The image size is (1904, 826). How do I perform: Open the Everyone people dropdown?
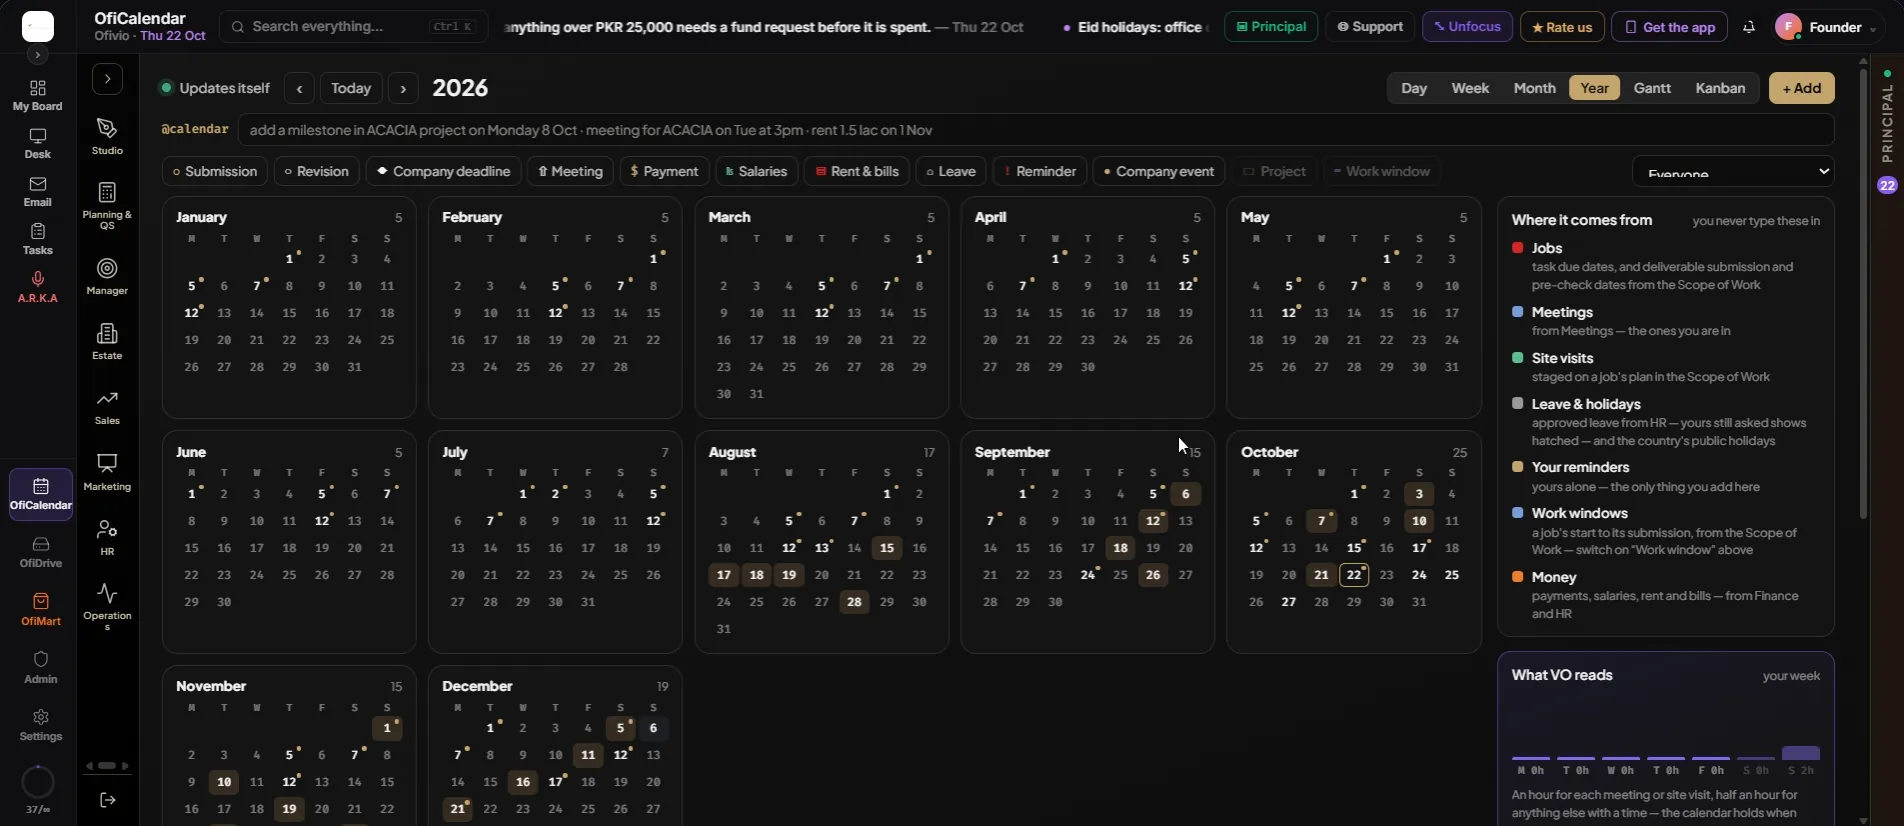pos(1733,171)
